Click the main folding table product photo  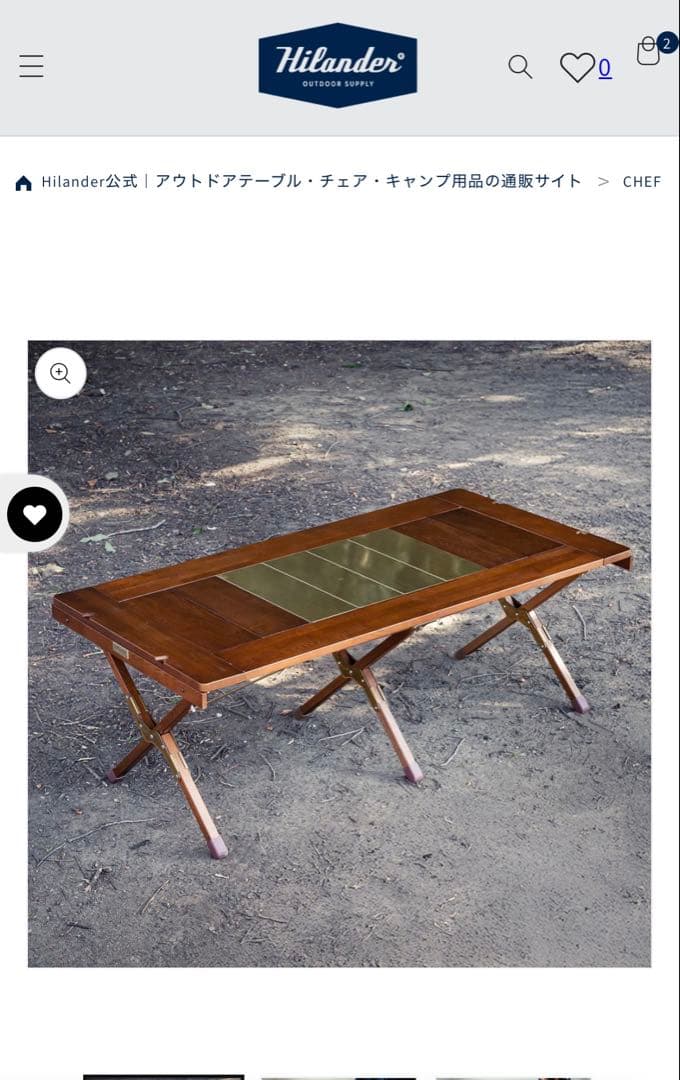click(339, 654)
